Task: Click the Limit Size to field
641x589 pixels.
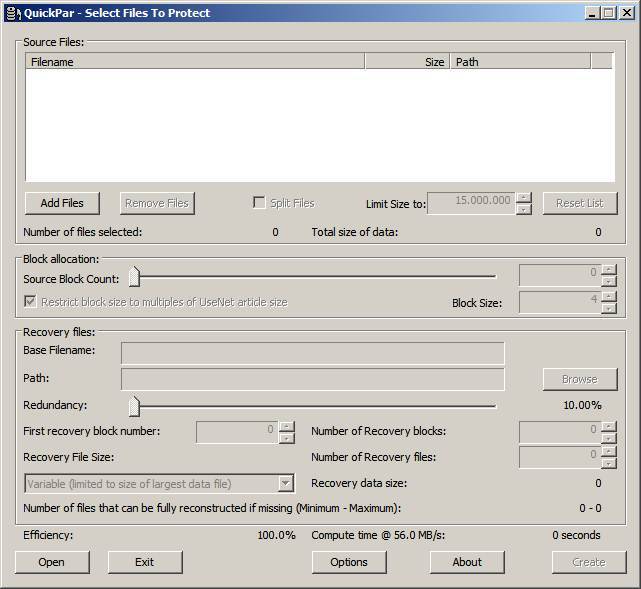Action: click(471, 203)
